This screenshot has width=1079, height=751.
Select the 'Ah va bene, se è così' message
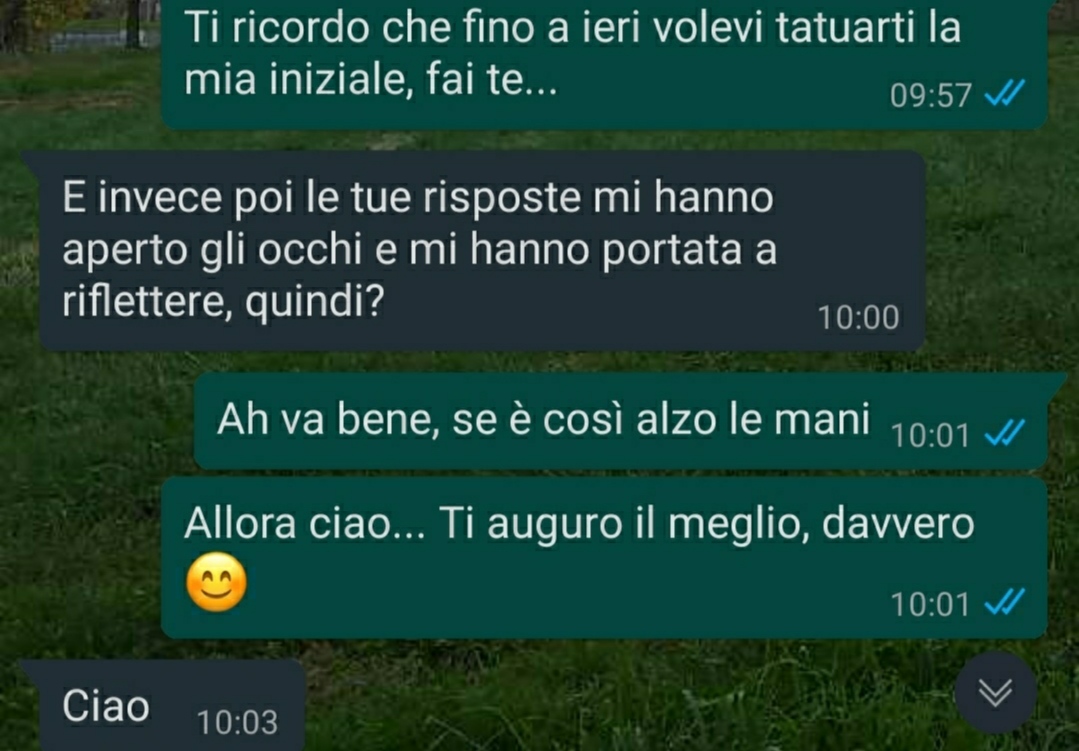pyautogui.click(x=621, y=421)
